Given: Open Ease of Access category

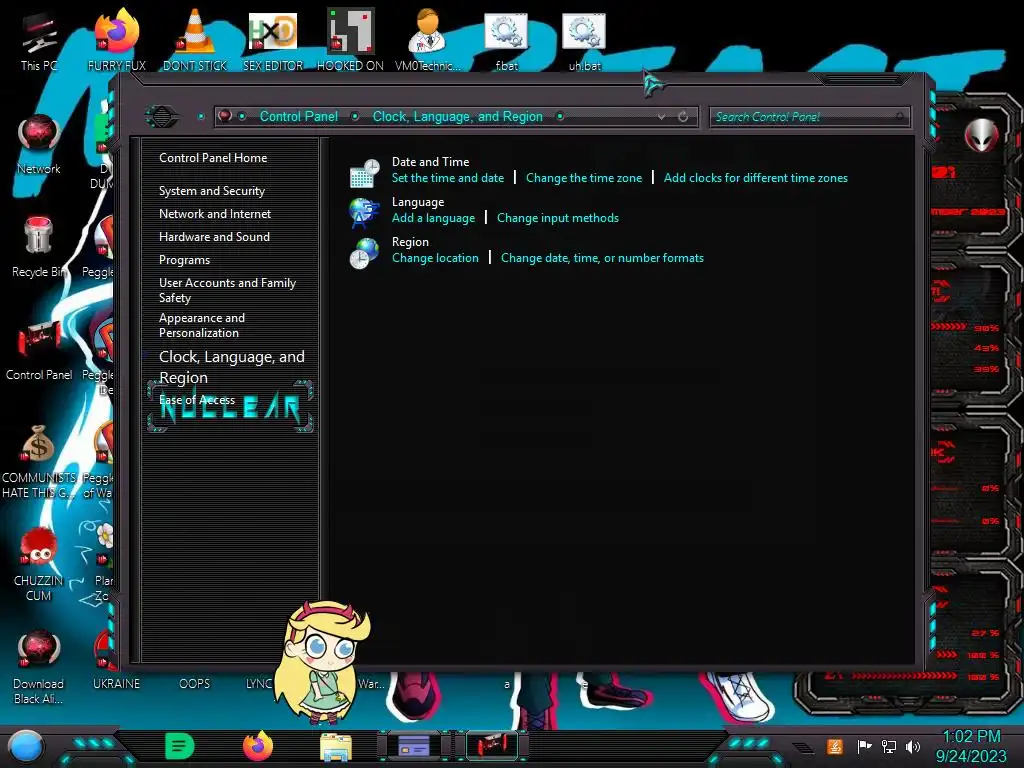Looking at the screenshot, I should tap(197, 400).
